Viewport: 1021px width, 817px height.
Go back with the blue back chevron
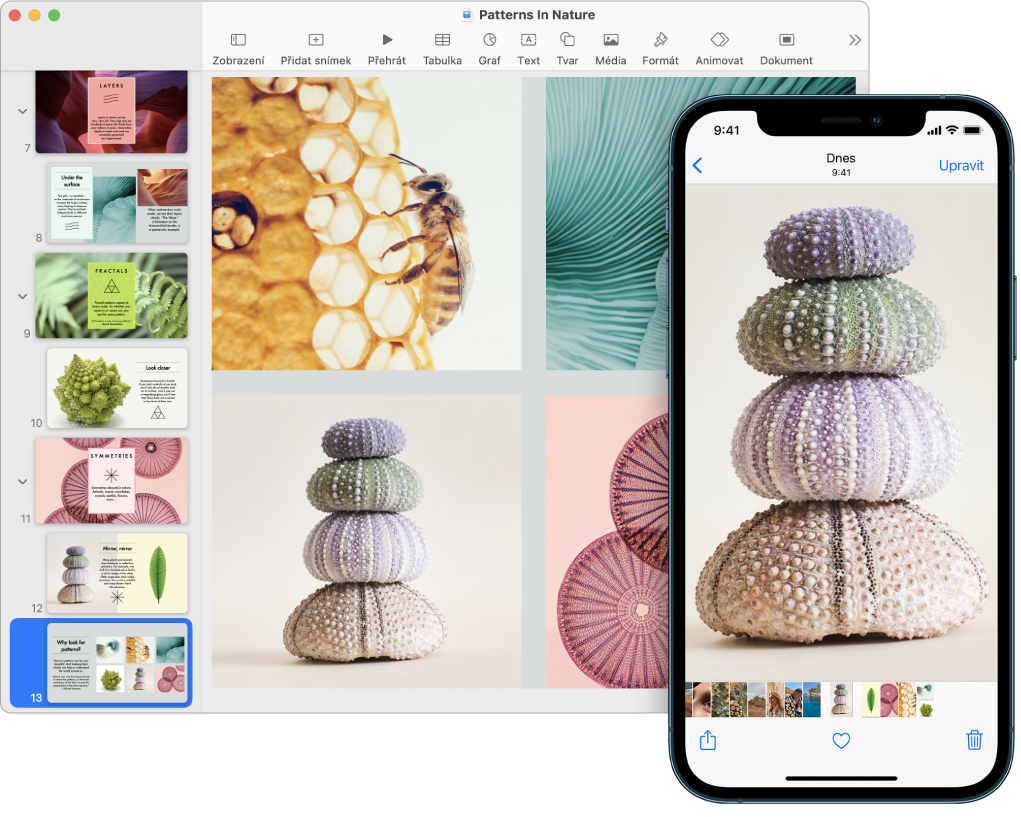click(697, 165)
